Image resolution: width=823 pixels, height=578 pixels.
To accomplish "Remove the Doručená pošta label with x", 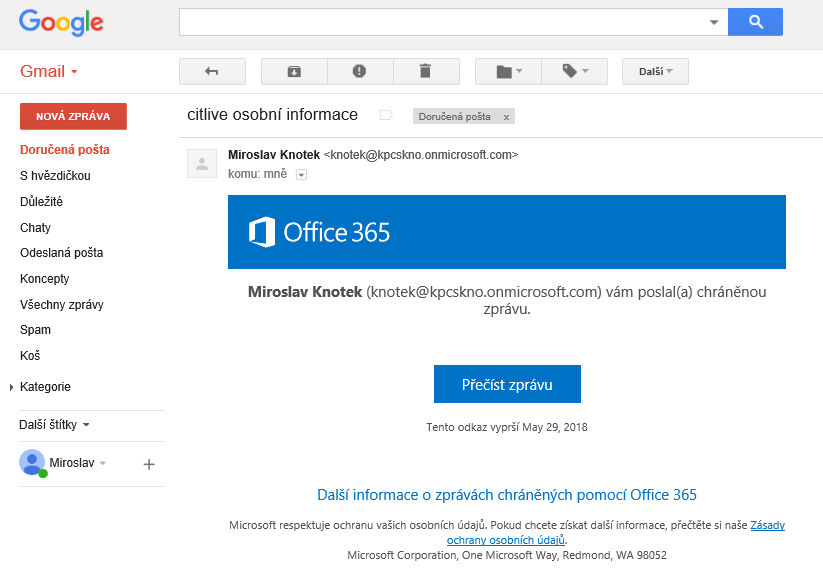I will (x=506, y=117).
